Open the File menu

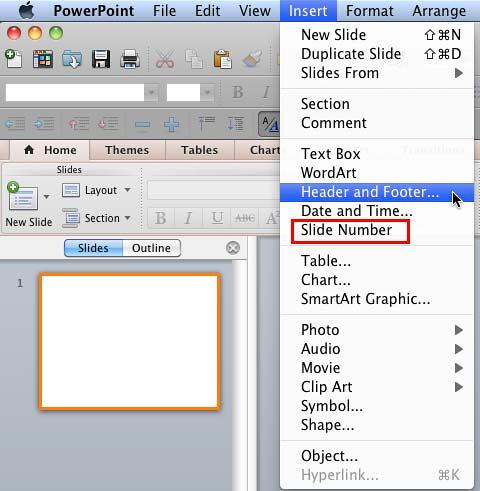(x=164, y=11)
